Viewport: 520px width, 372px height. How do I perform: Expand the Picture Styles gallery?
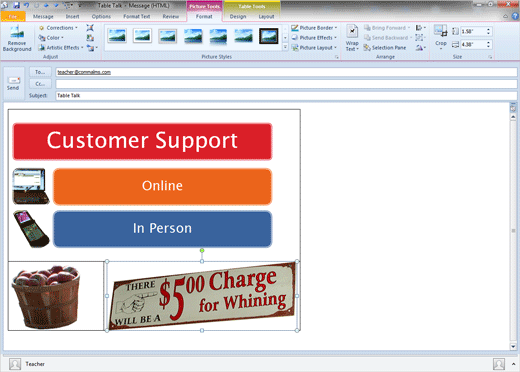(x=285, y=48)
